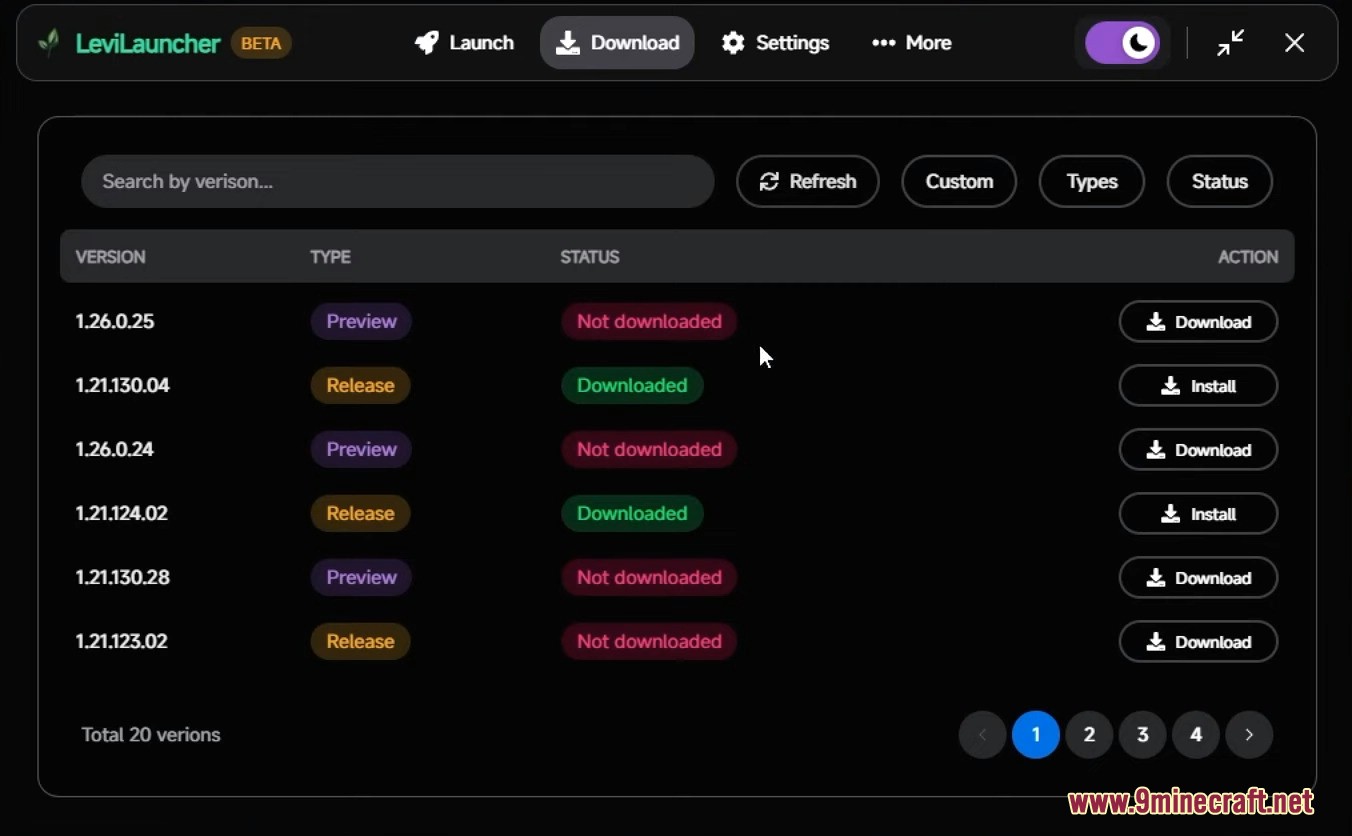Toggle the dark mode moon switch
This screenshot has width=1352, height=836.
click(x=1122, y=43)
